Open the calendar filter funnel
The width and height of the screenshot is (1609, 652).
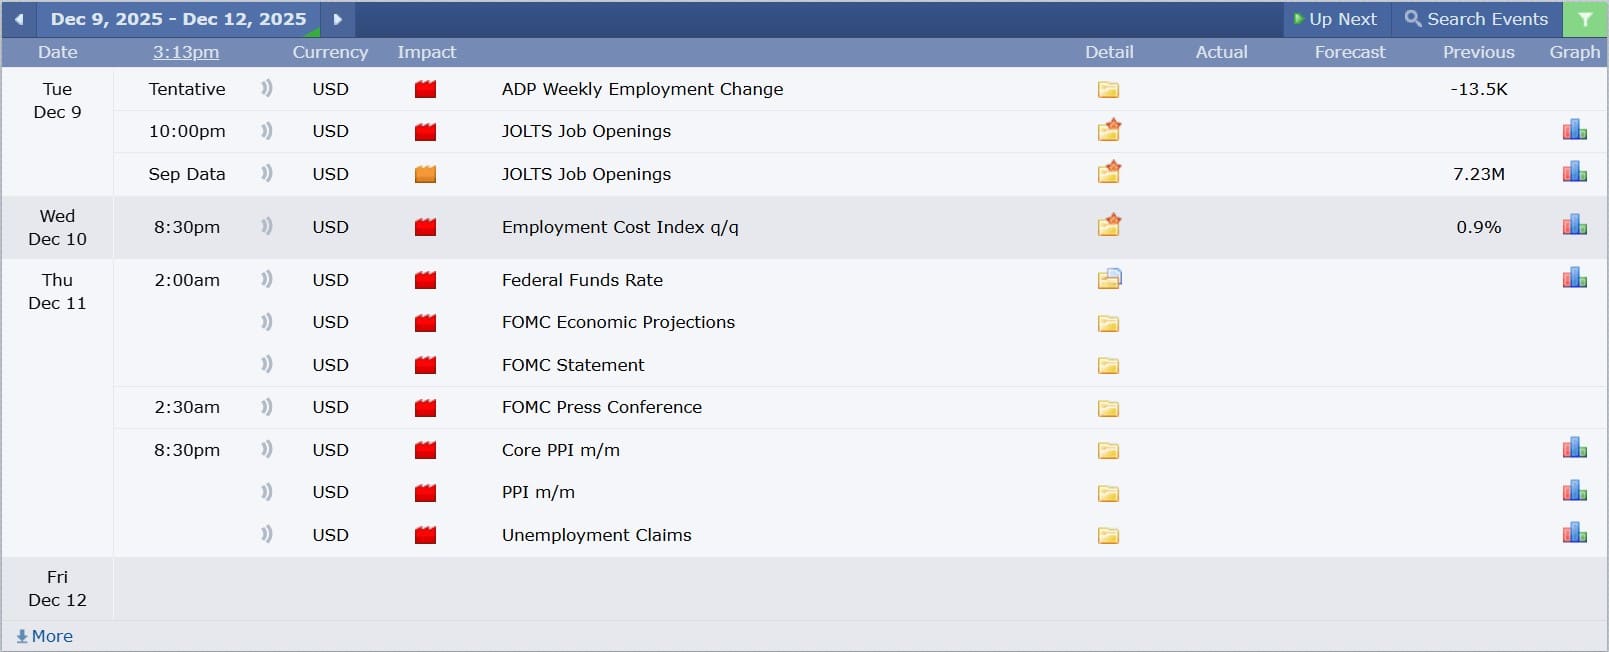(1585, 19)
